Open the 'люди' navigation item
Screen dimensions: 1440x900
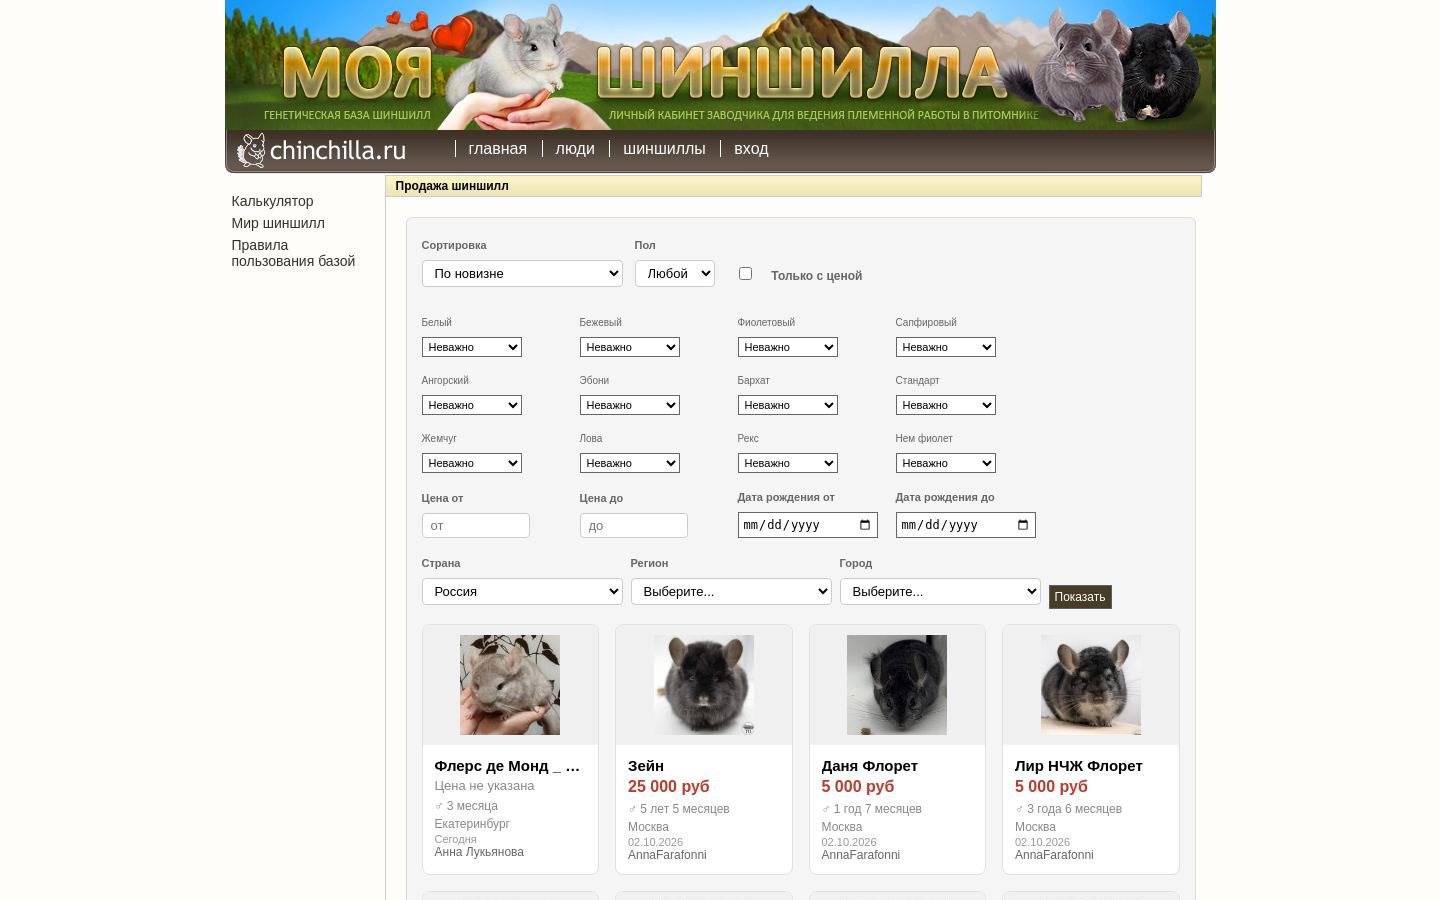575,149
